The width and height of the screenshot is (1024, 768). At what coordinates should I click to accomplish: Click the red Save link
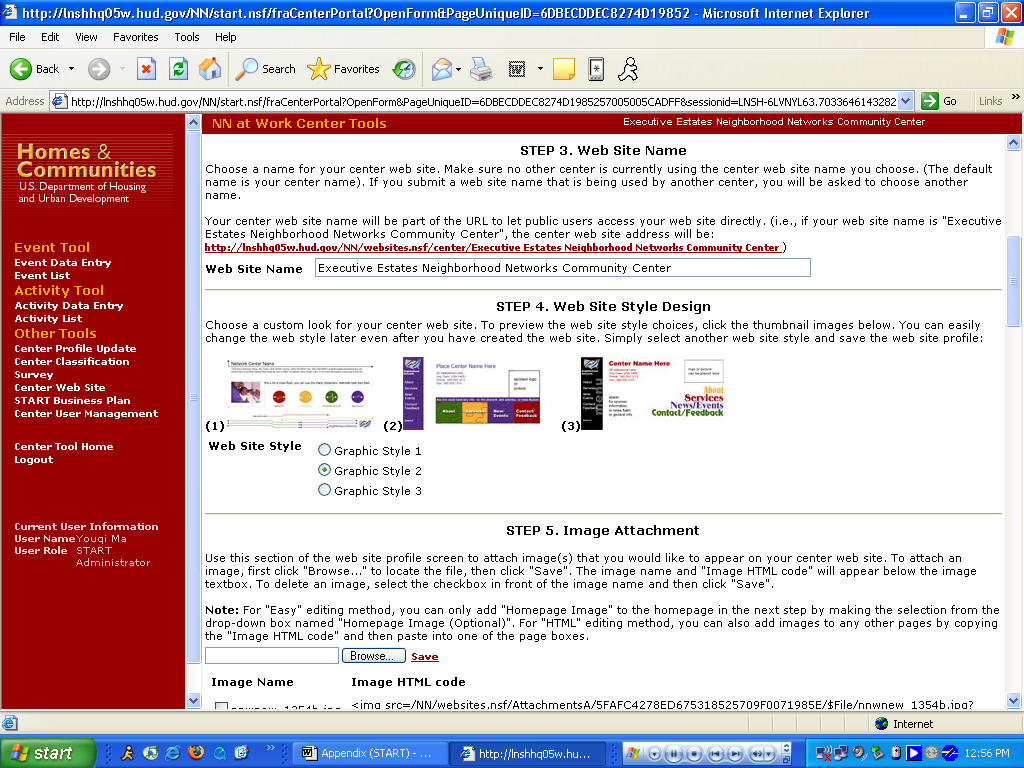point(424,657)
